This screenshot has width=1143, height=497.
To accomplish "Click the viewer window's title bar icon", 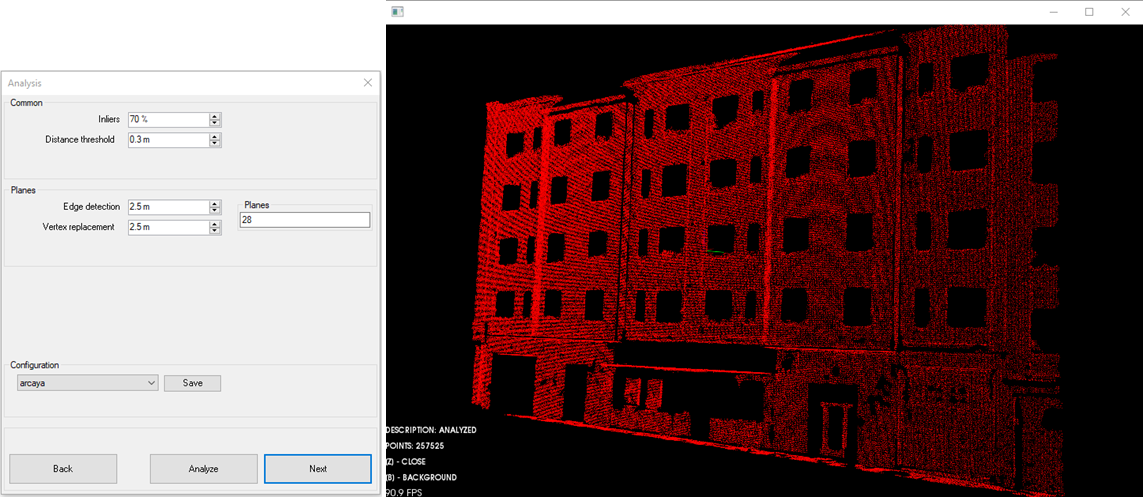I will 397,12.
